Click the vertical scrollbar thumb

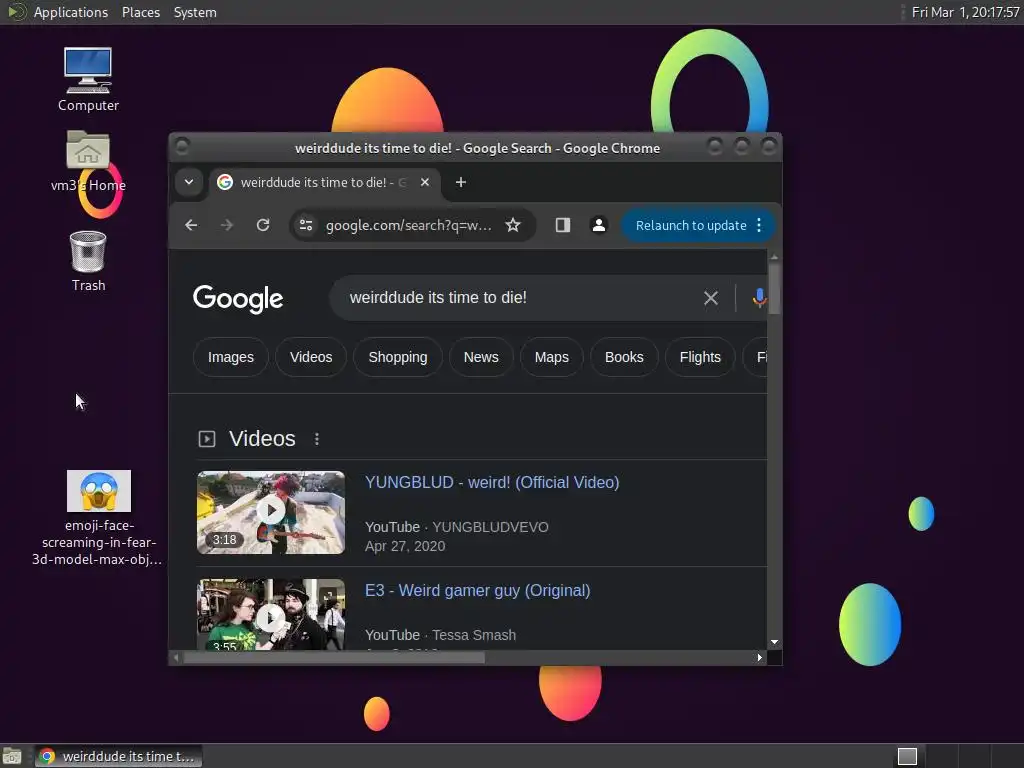coord(775,287)
